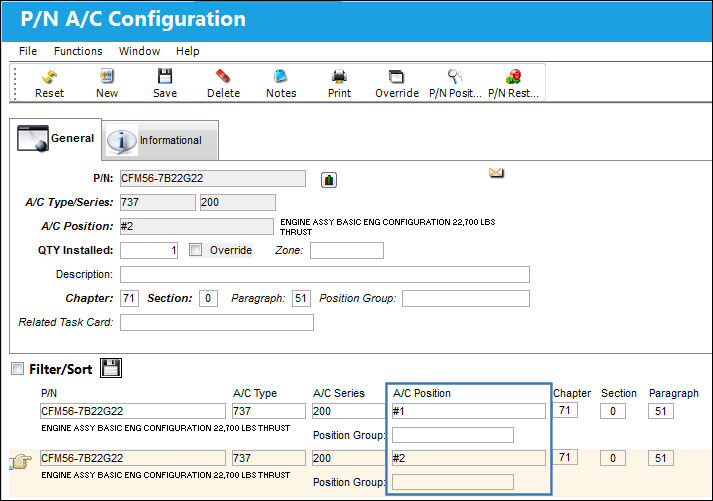The height and width of the screenshot is (501, 713).
Task: Click the Position Group field in form
Action: coord(466,298)
